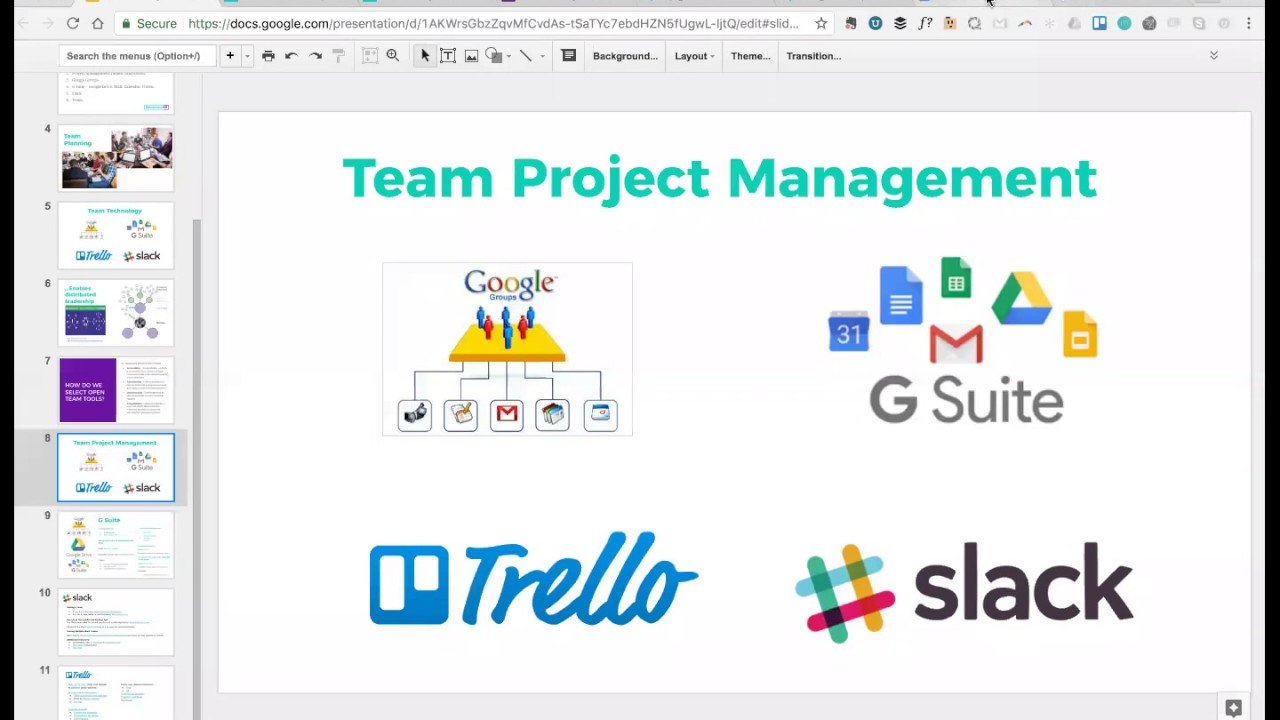Click the add comment icon
This screenshot has height=720, width=1280.
[x=569, y=56]
